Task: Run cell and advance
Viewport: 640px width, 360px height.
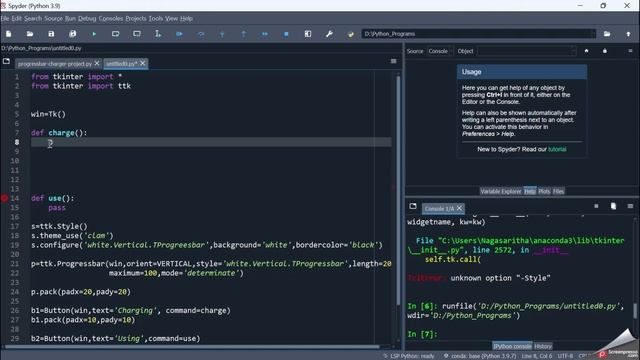Action: click(x=137, y=34)
